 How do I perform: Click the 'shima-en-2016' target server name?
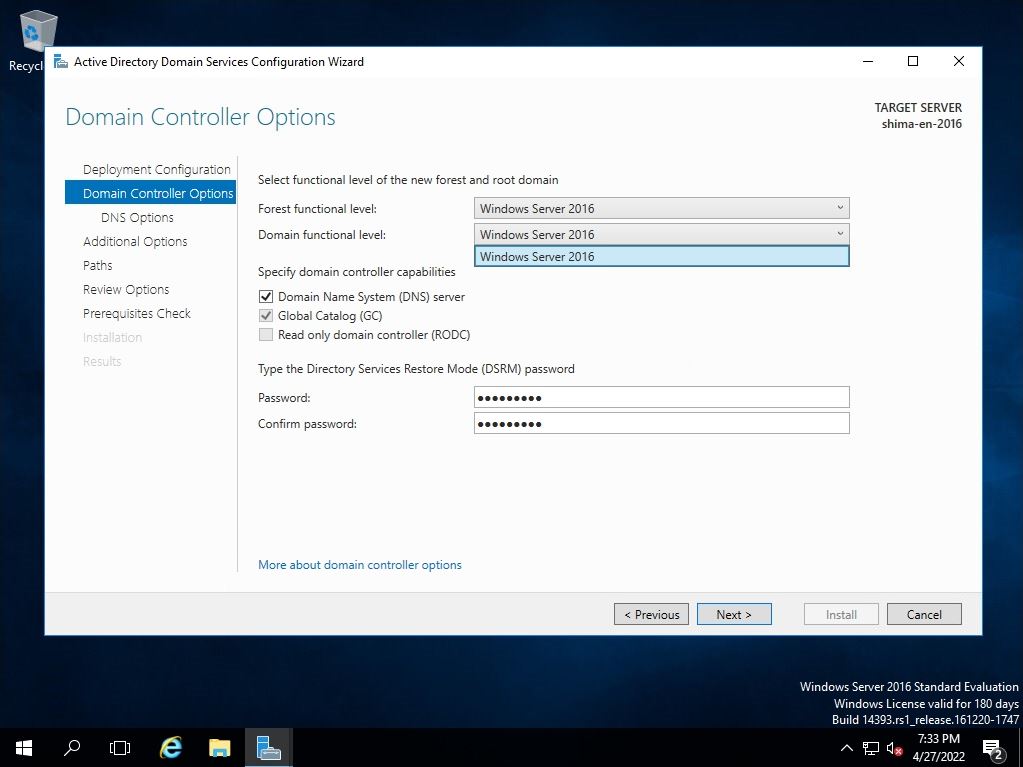click(x=921, y=124)
